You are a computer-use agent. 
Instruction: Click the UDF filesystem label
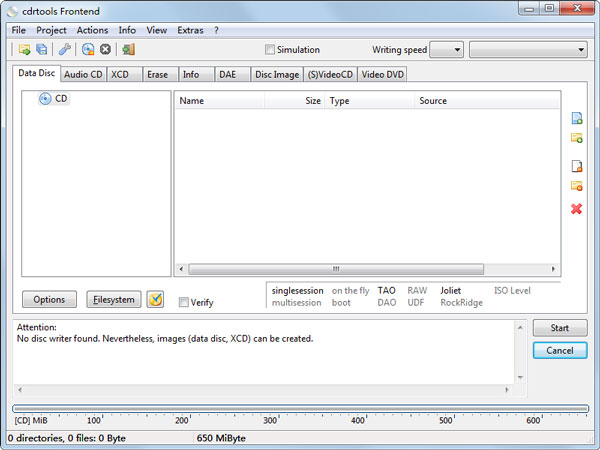(x=416, y=303)
